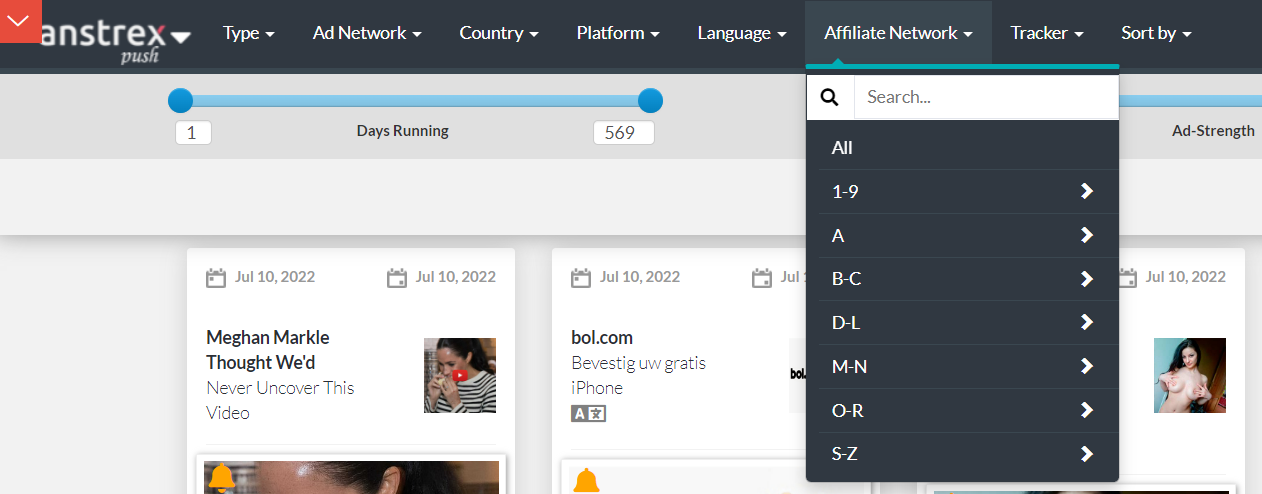Click first calendar icon on bol.com card
Screen dimensions: 1262x494
581,278
